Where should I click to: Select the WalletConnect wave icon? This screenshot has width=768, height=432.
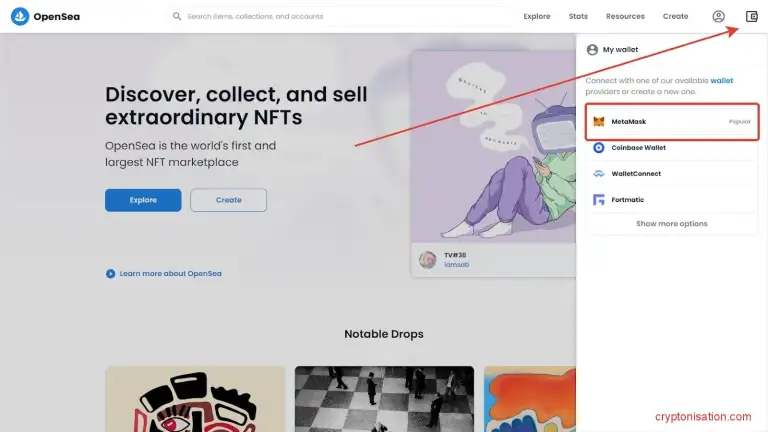[x=599, y=173]
